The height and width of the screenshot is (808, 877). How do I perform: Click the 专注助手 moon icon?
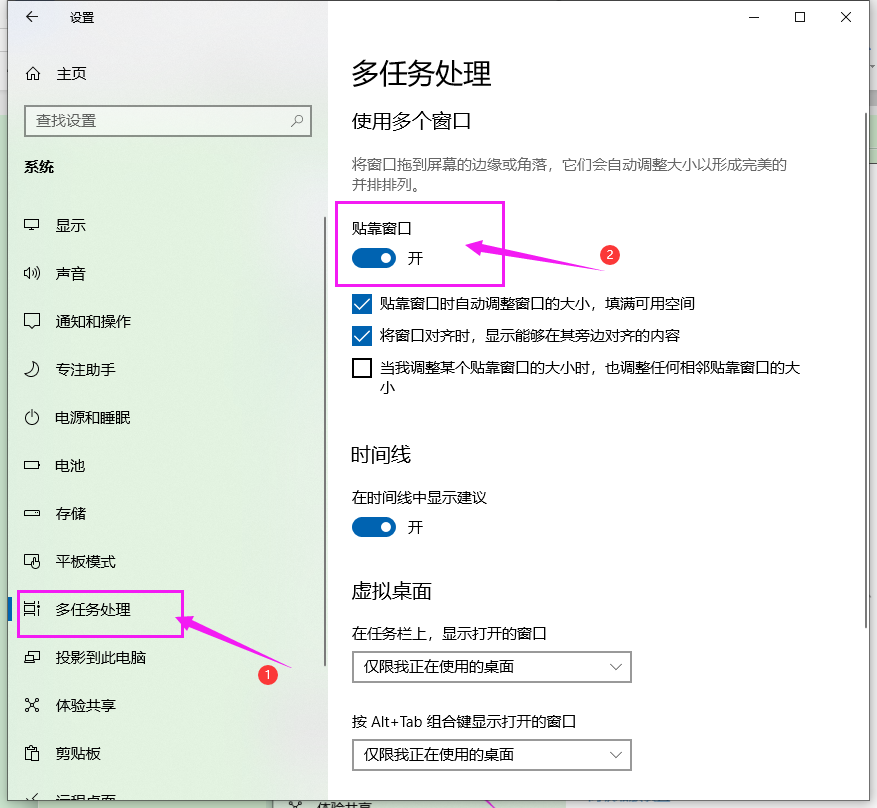coord(32,369)
